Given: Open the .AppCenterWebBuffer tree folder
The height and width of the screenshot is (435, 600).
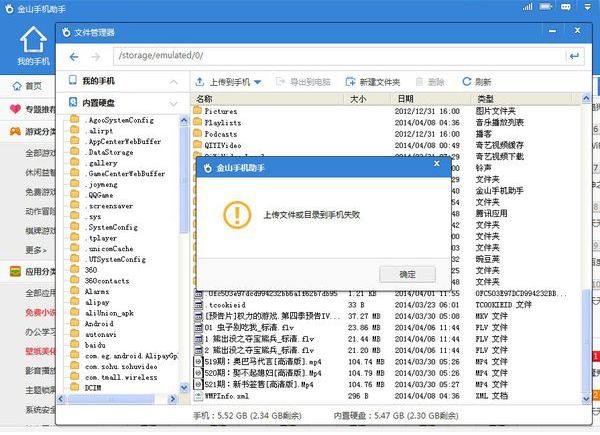Looking at the screenshot, I should pos(116,142).
